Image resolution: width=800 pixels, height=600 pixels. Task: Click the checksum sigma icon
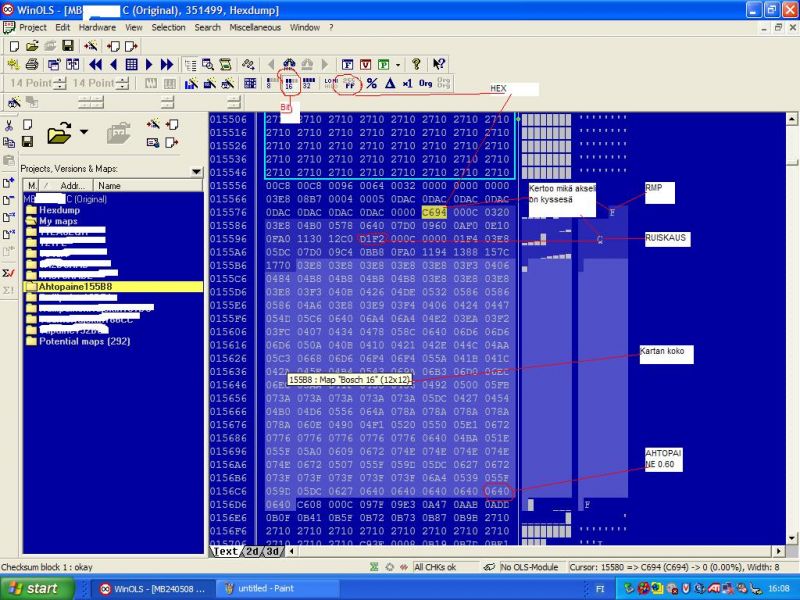9,272
